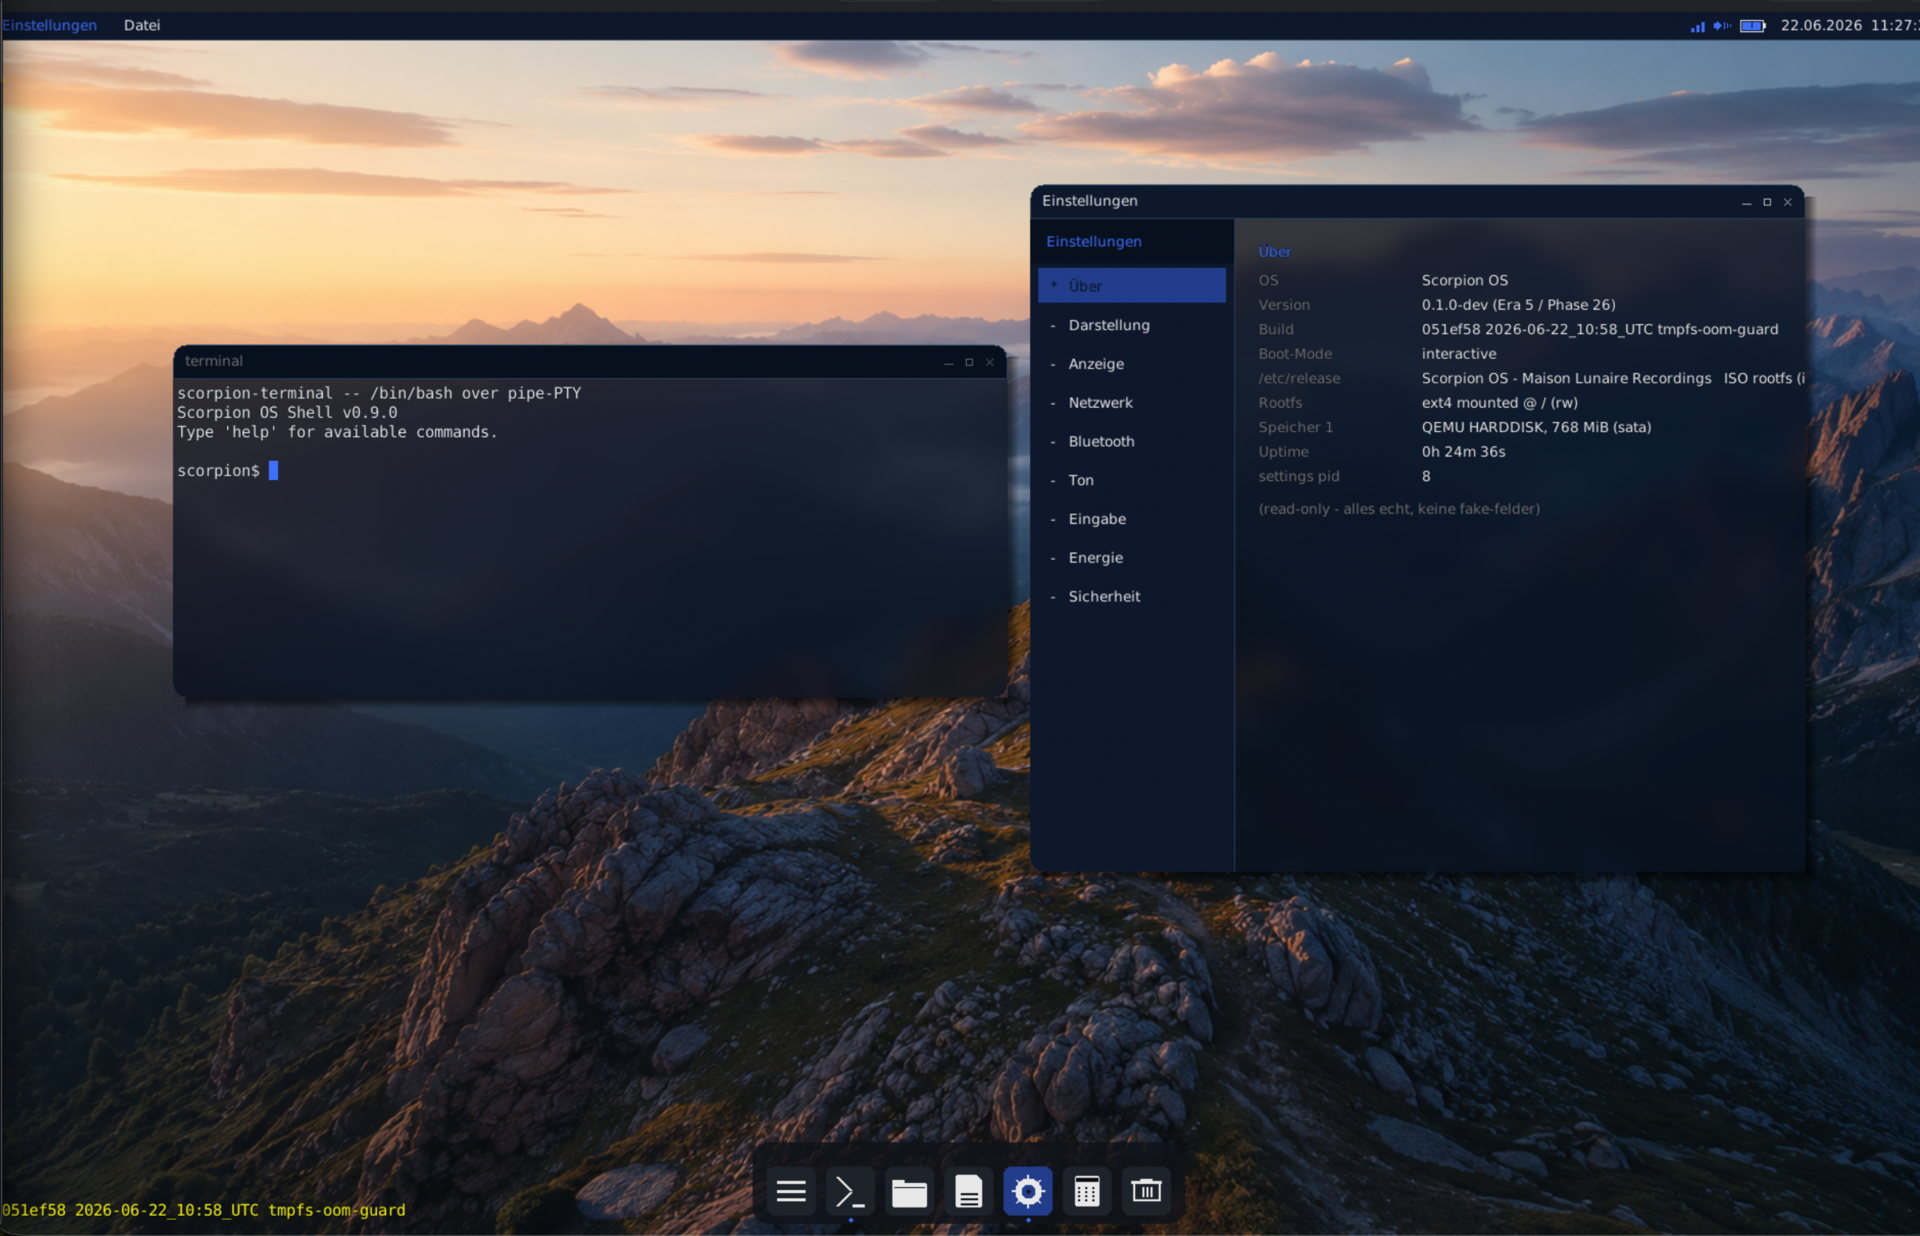The image size is (1920, 1236).
Task: Minimize the Einstellungen window
Action: 1747,202
